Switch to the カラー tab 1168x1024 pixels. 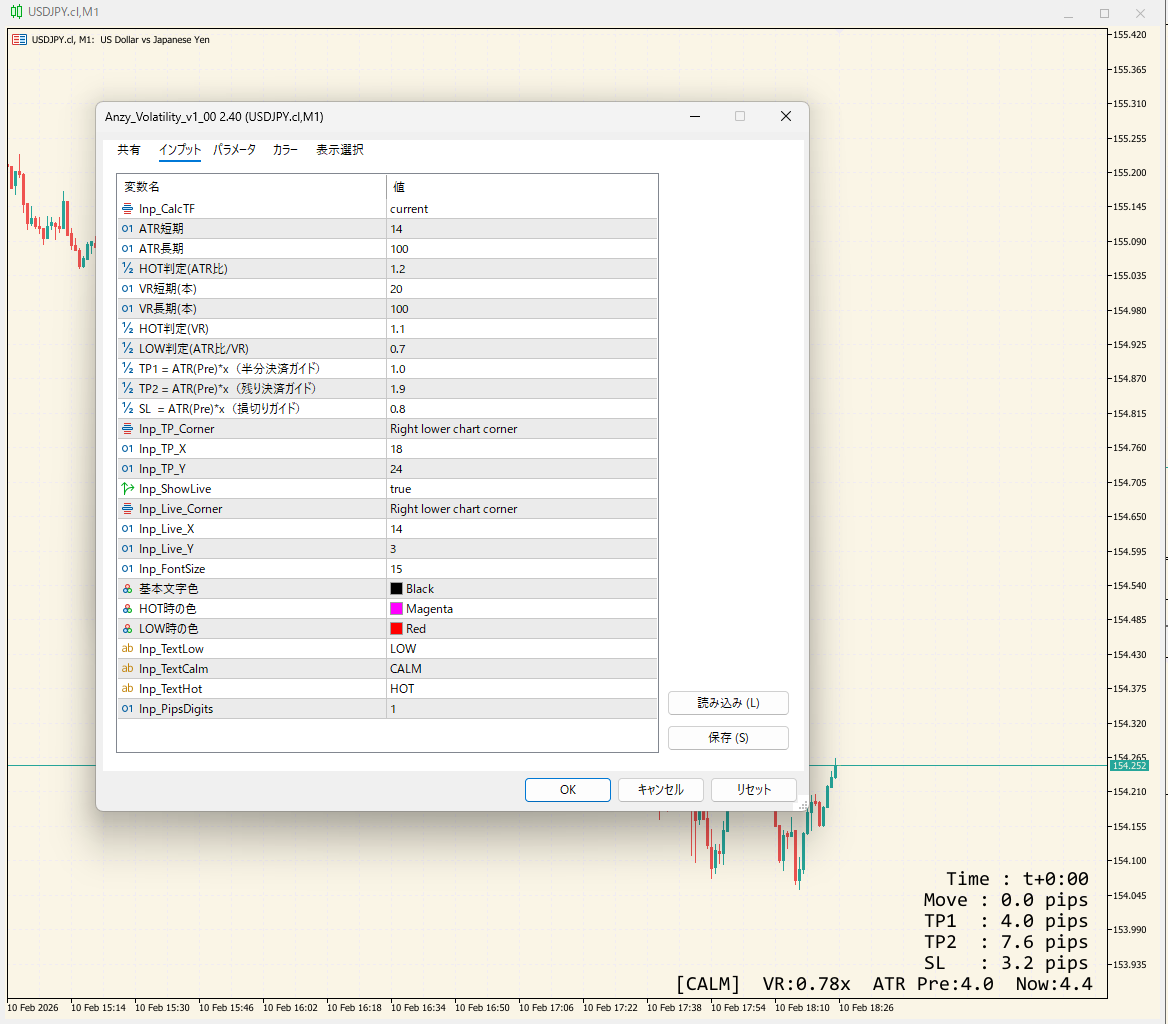[x=285, y=150]
